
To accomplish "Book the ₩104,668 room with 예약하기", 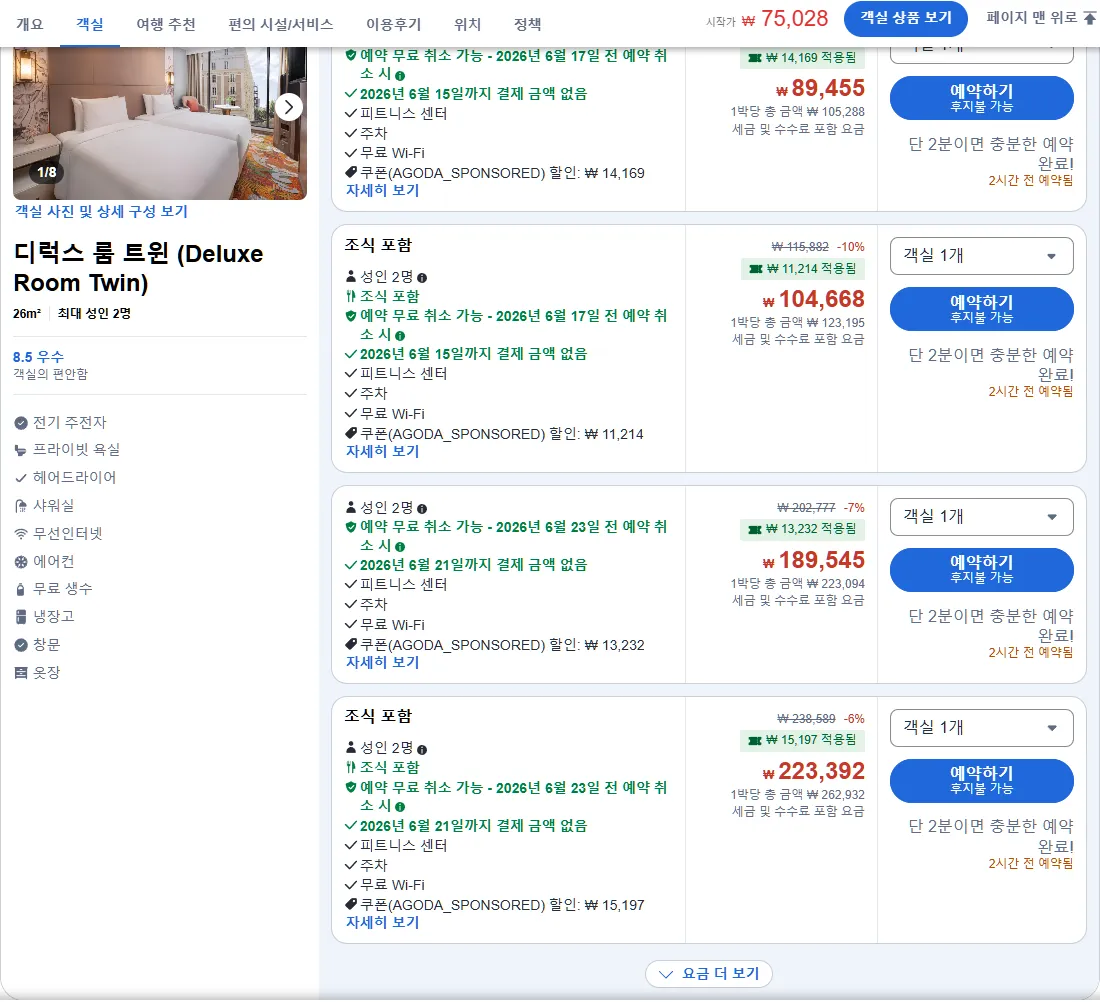I will pyautogui.click(x=981, y=309).
